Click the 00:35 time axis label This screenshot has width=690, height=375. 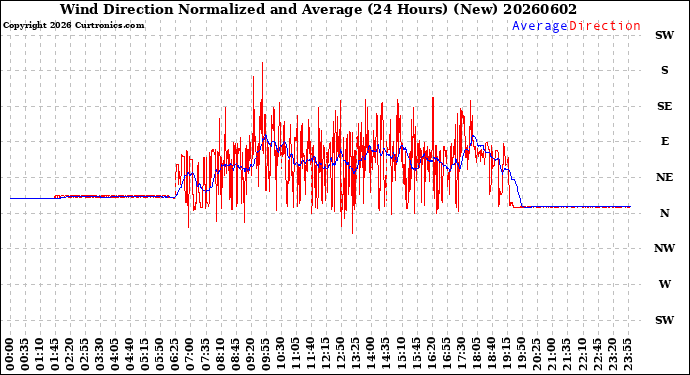pos(25,355)
